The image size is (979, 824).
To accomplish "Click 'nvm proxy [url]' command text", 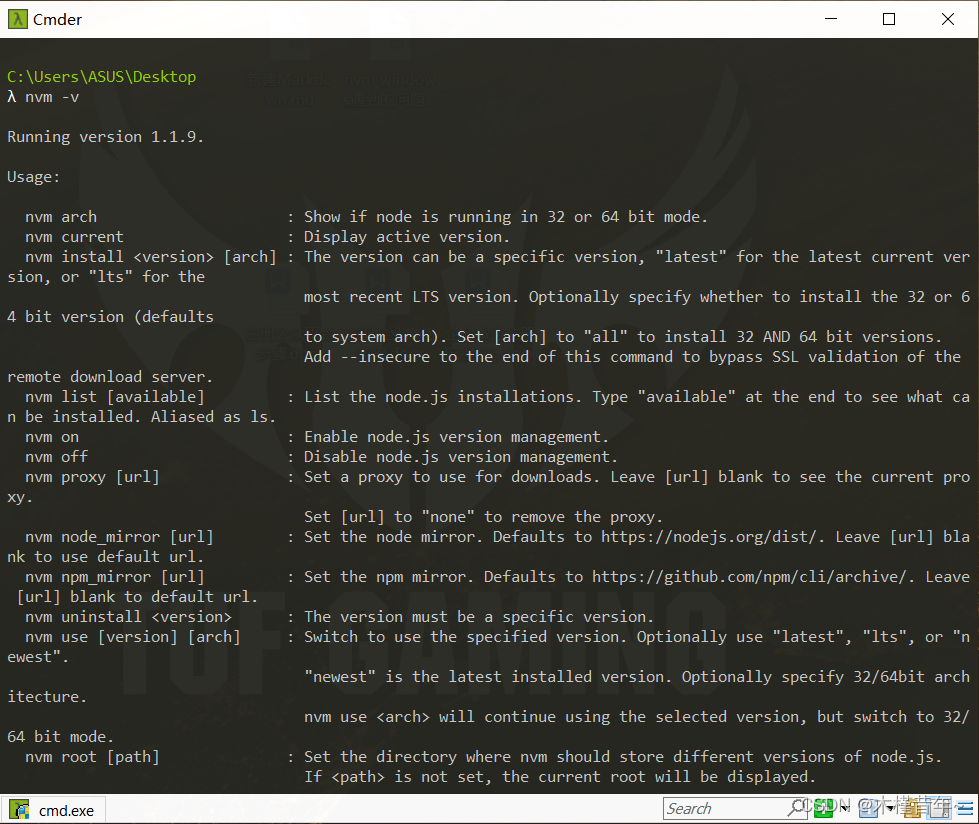I will 92,477.
